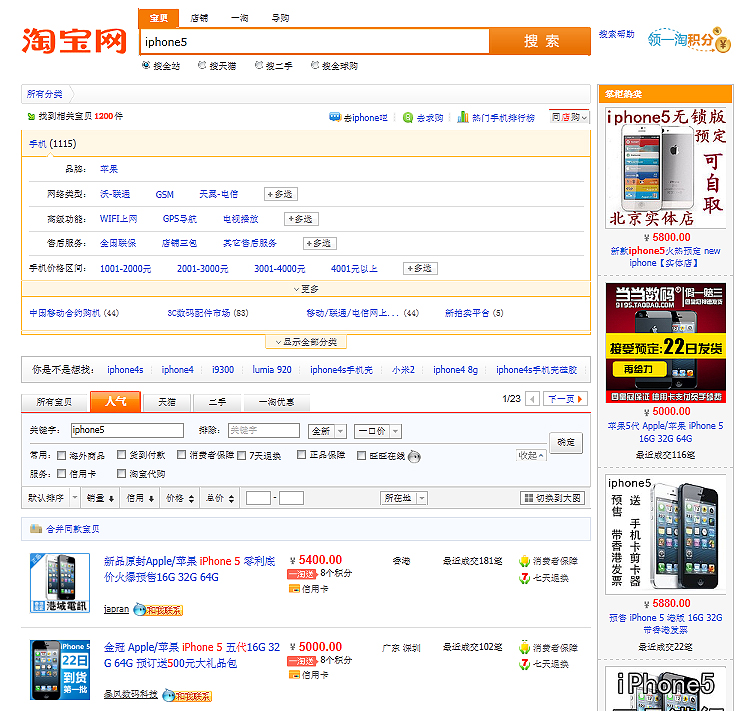Open the iphone5无锁版 ad thumbnail
Screen dimensions: 751x711
tap(665, 168)
